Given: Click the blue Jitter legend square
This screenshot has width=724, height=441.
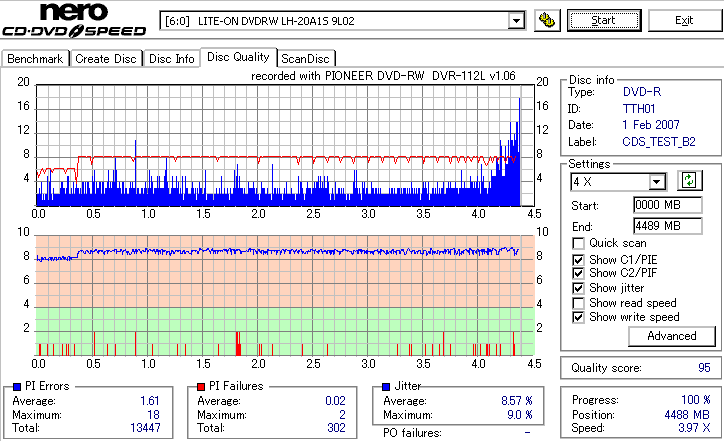Looking at the screenshot, I should (386, 387).
